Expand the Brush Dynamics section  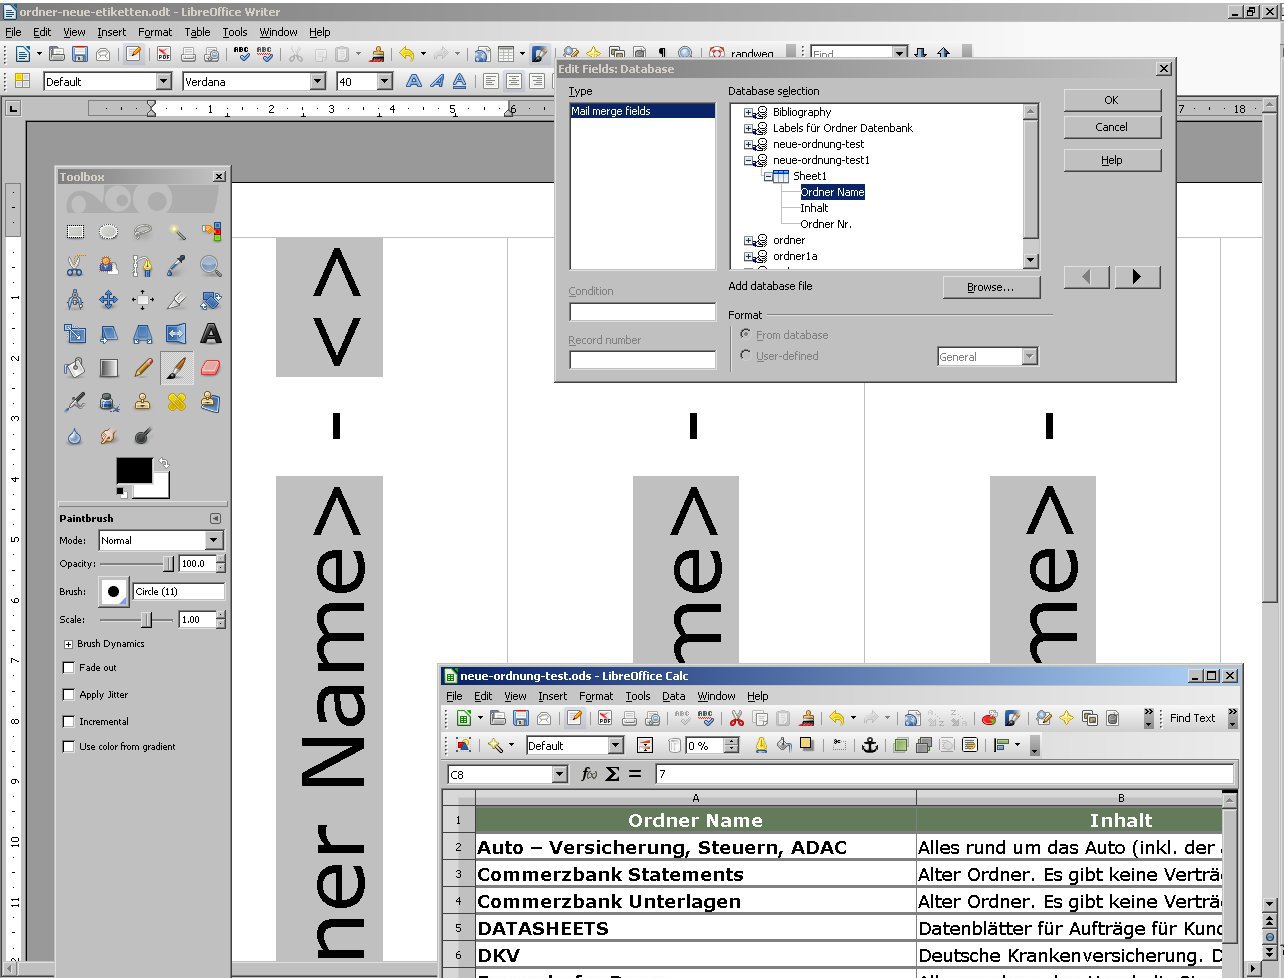pyautogui.click(x=69, y=644)
